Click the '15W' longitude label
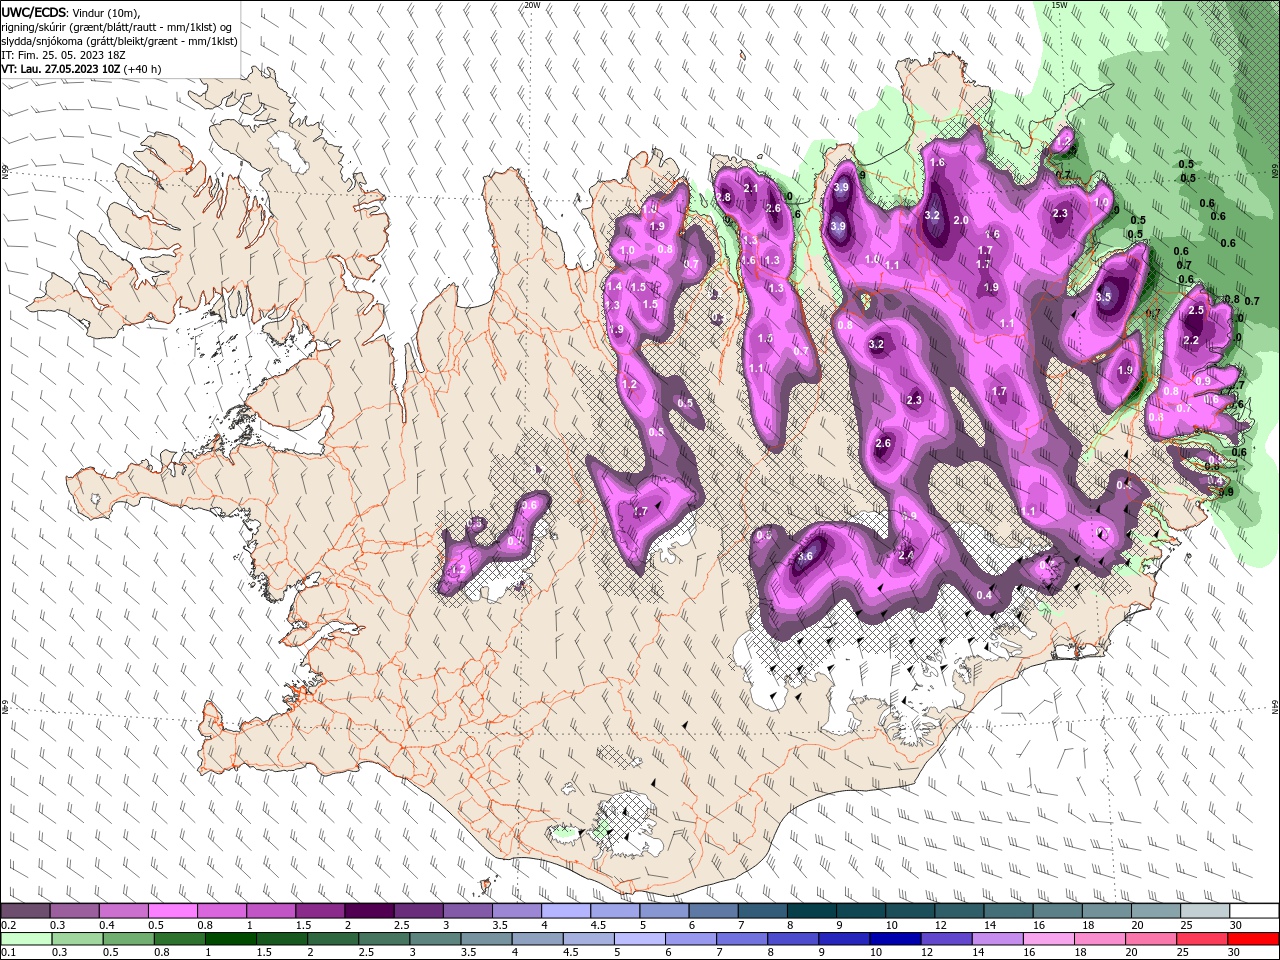The width and height of the screenshot is (1280, 960). tap(1060, 5)
